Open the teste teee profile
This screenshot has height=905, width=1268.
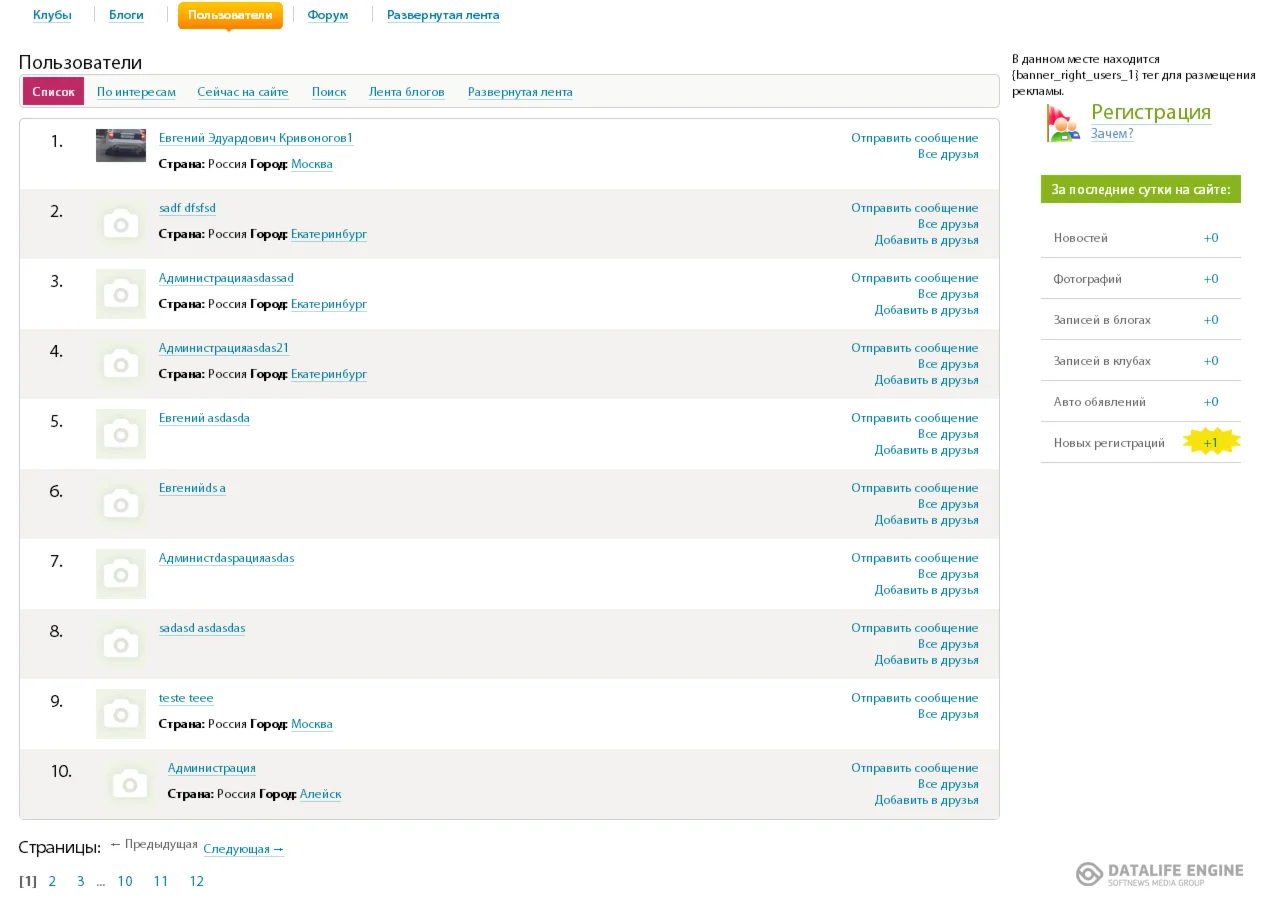(x=186, y=698)
